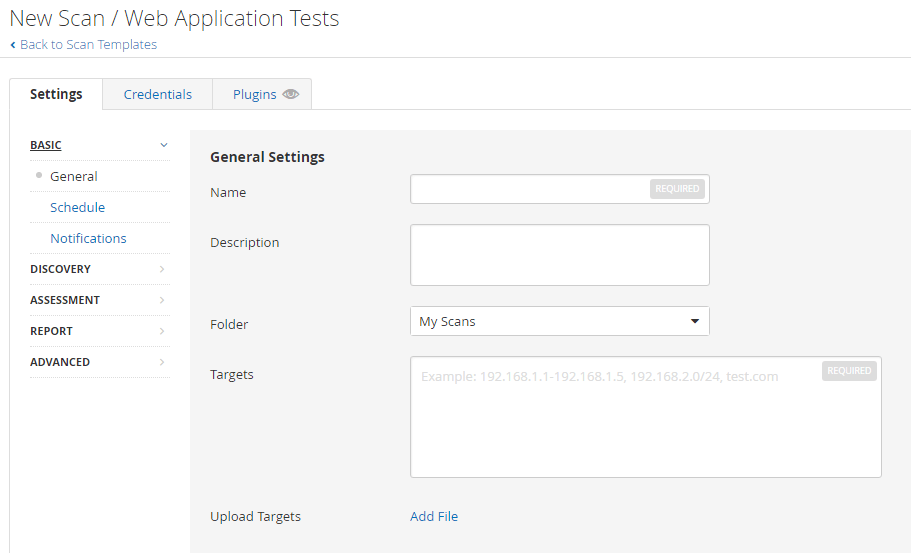Viewport: 911px width, 553px height.
Task: Expand the ASSESSMENT section chevron
Action: point(162,300)
